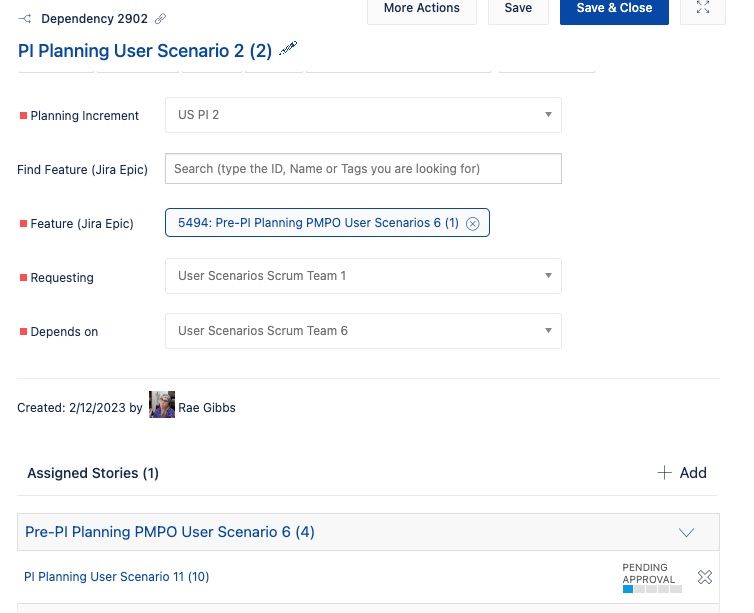The image size is (754, 613).
Task: Copy link icon next to Dependency 2902
Action: [x=161, y=19]
